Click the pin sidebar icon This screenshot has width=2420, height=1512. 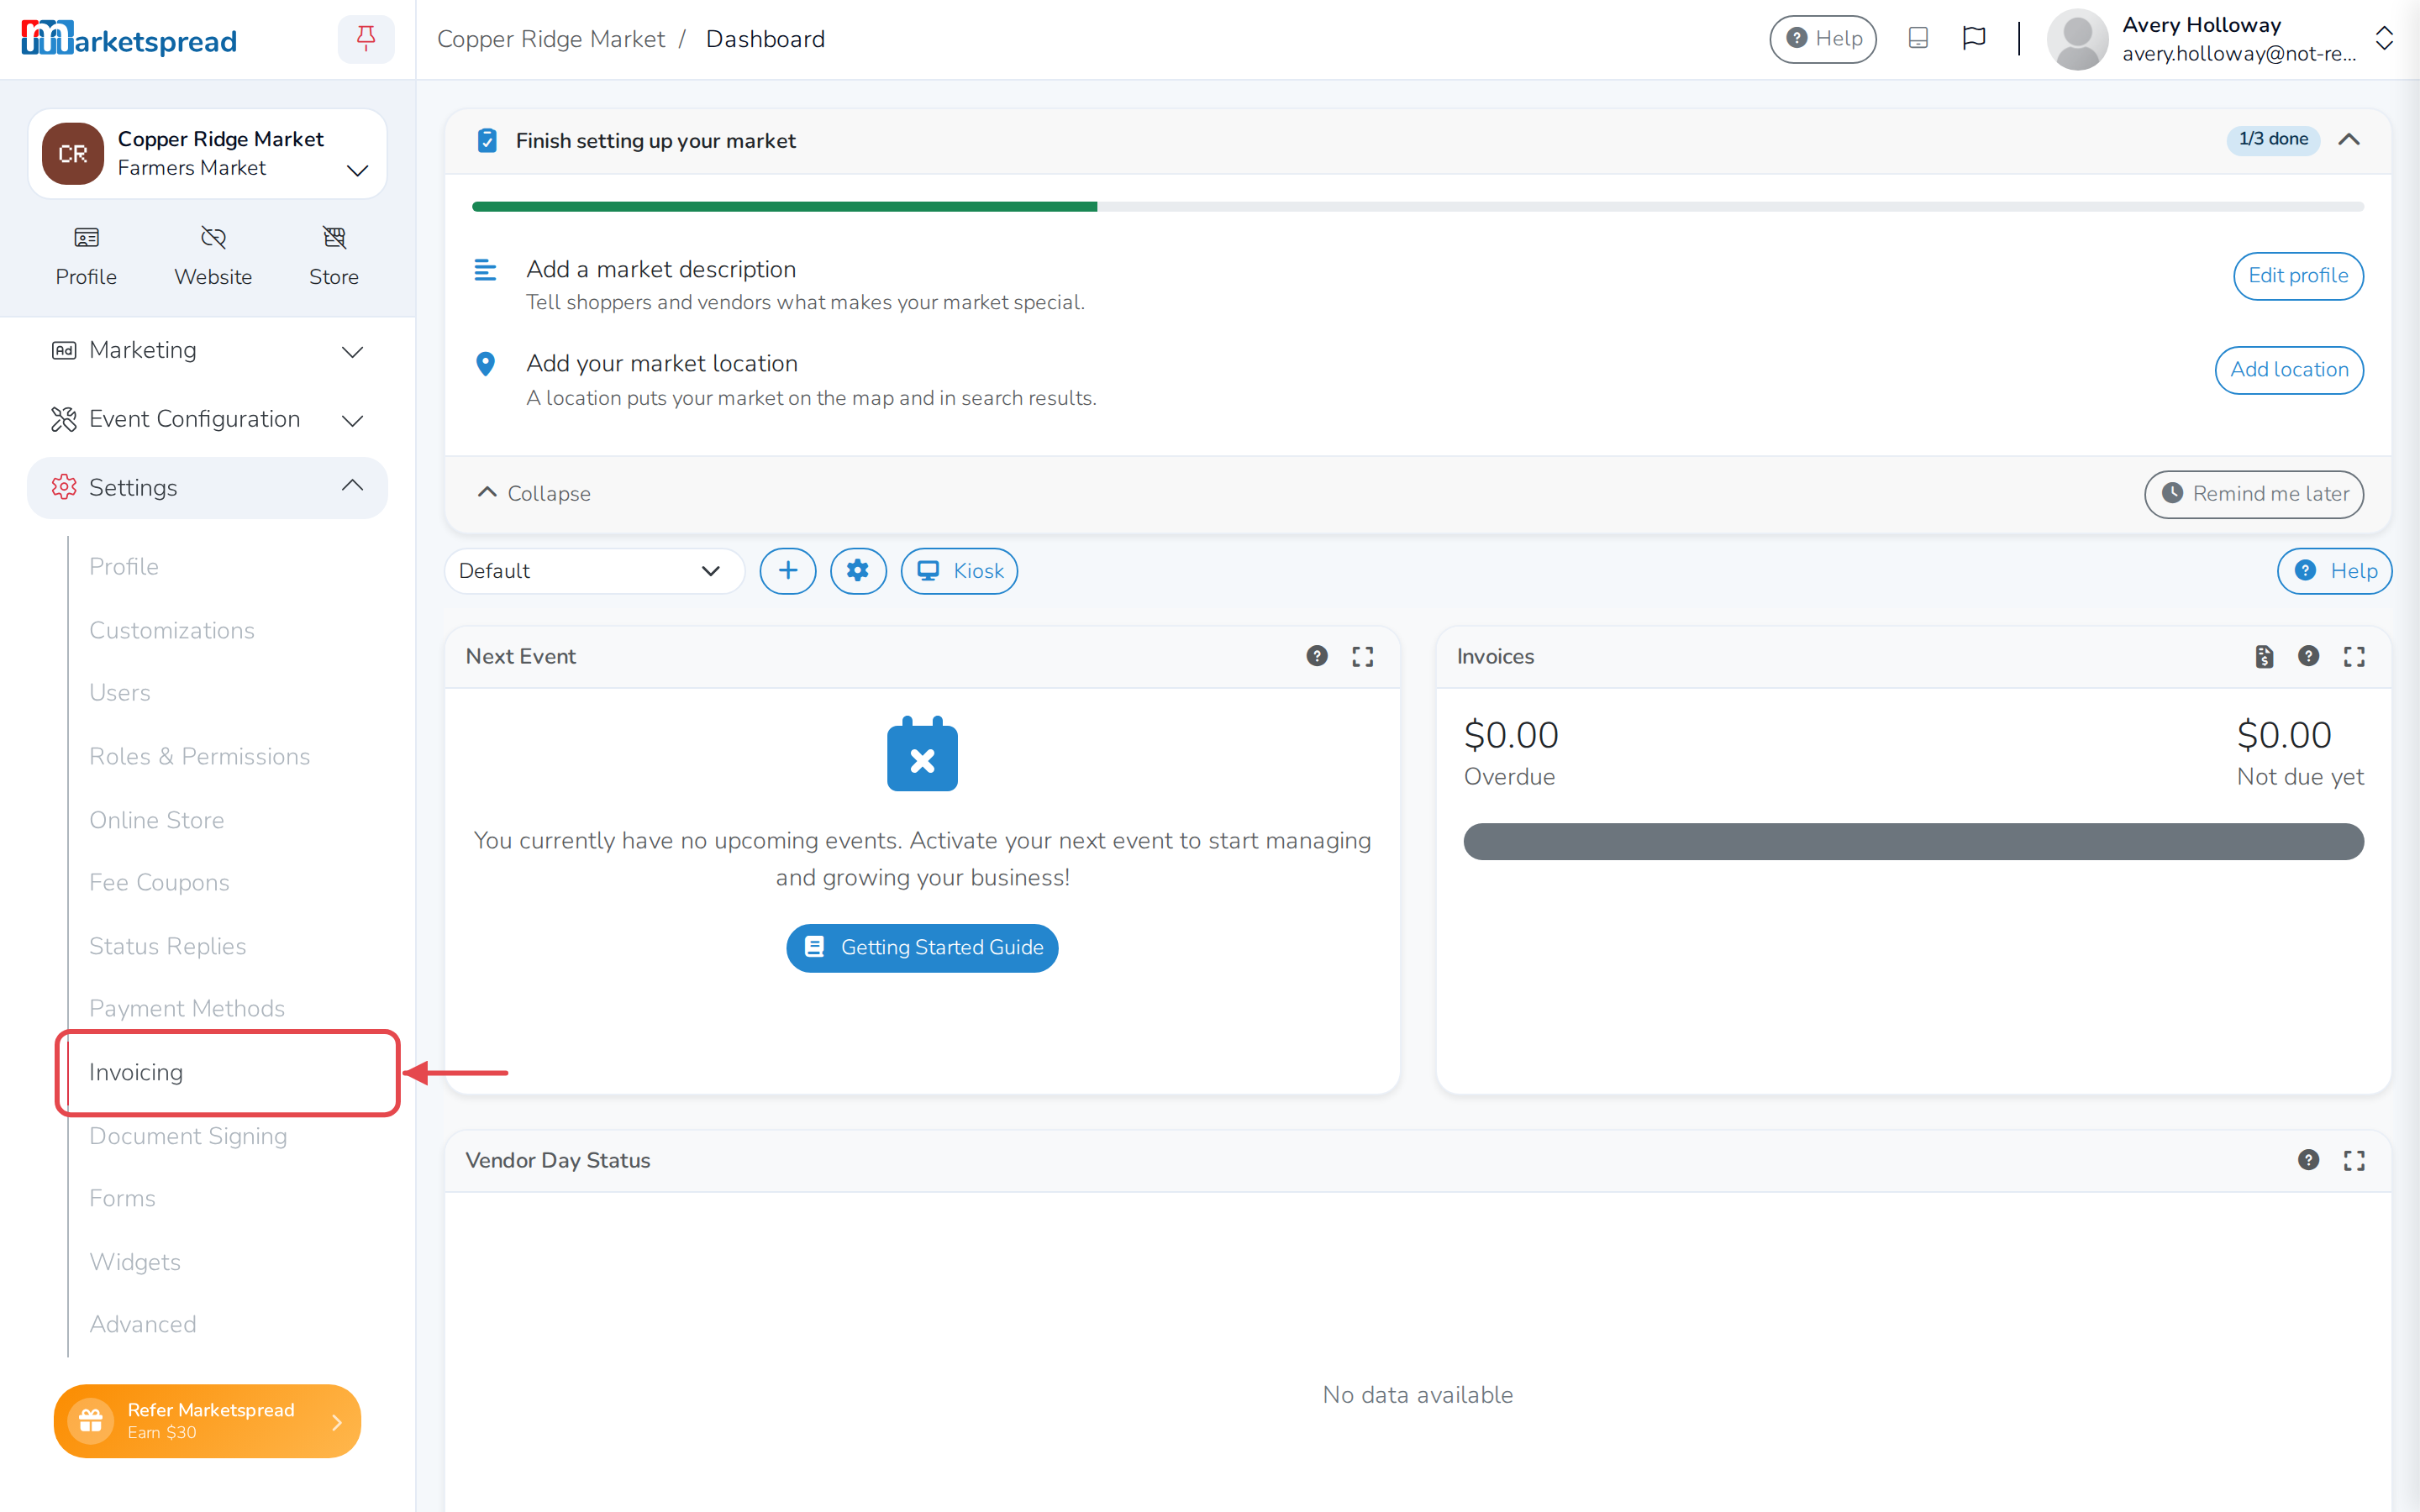click(x=366, y=39)
